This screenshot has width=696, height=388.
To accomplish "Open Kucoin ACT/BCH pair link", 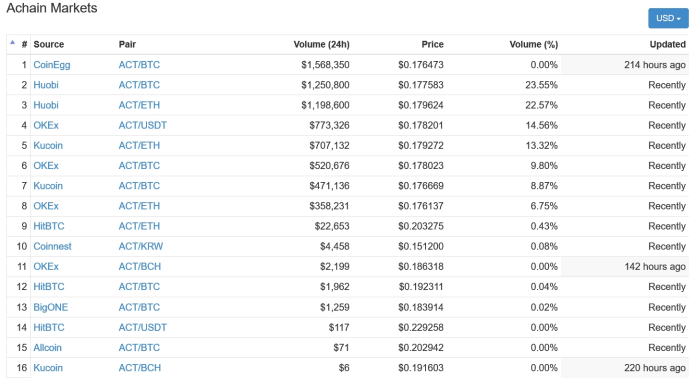I will [139, 368].
